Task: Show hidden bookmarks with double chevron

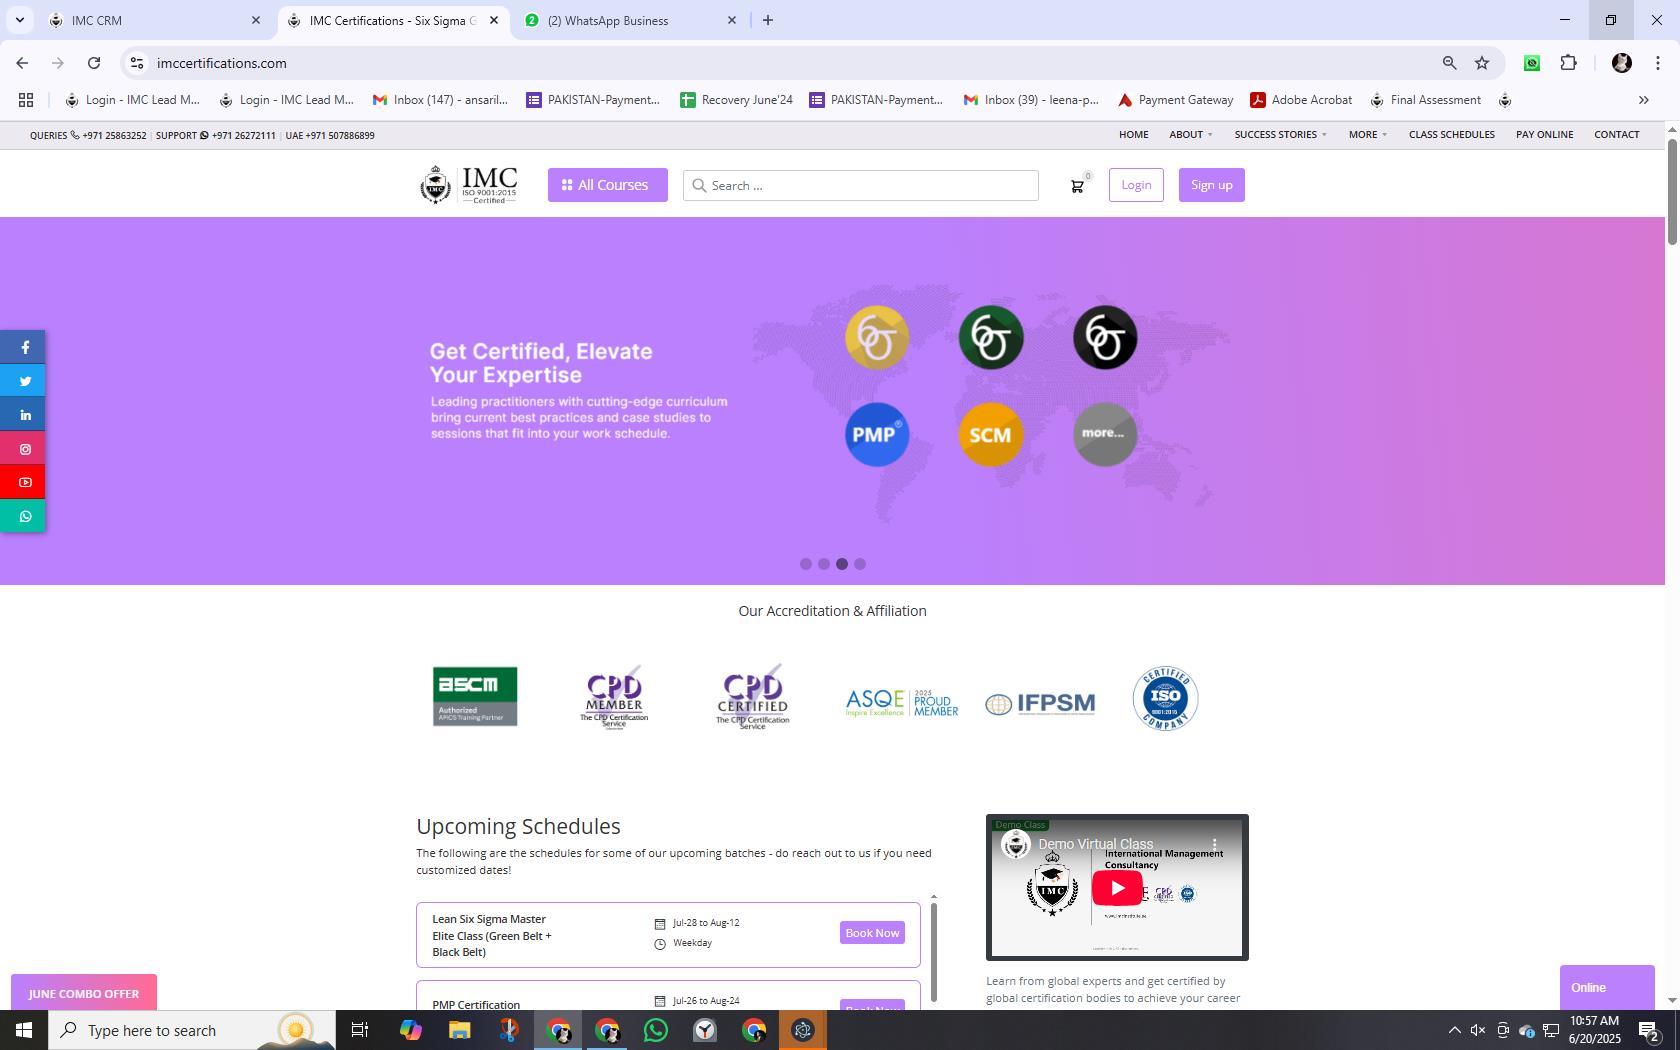Action: pos(1643,100)
